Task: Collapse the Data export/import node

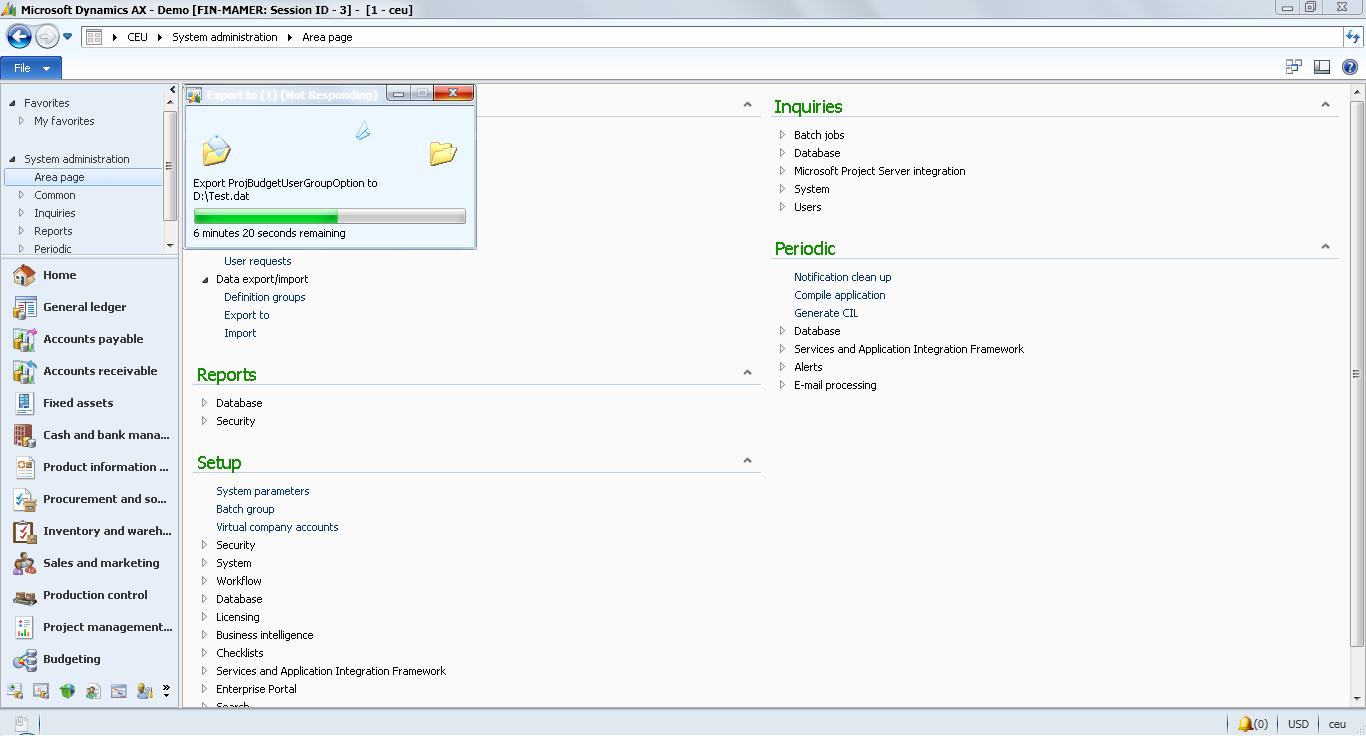Action: (205, 280)
